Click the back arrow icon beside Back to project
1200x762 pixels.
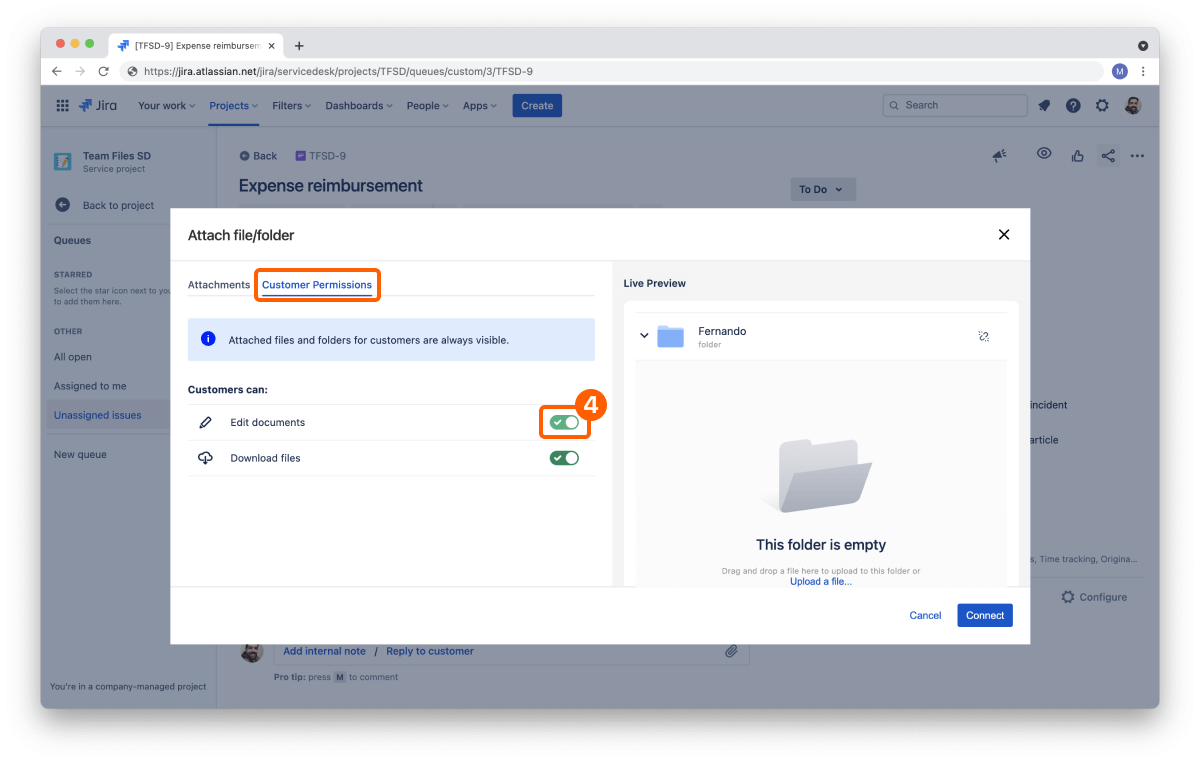[x=62, y=205]
